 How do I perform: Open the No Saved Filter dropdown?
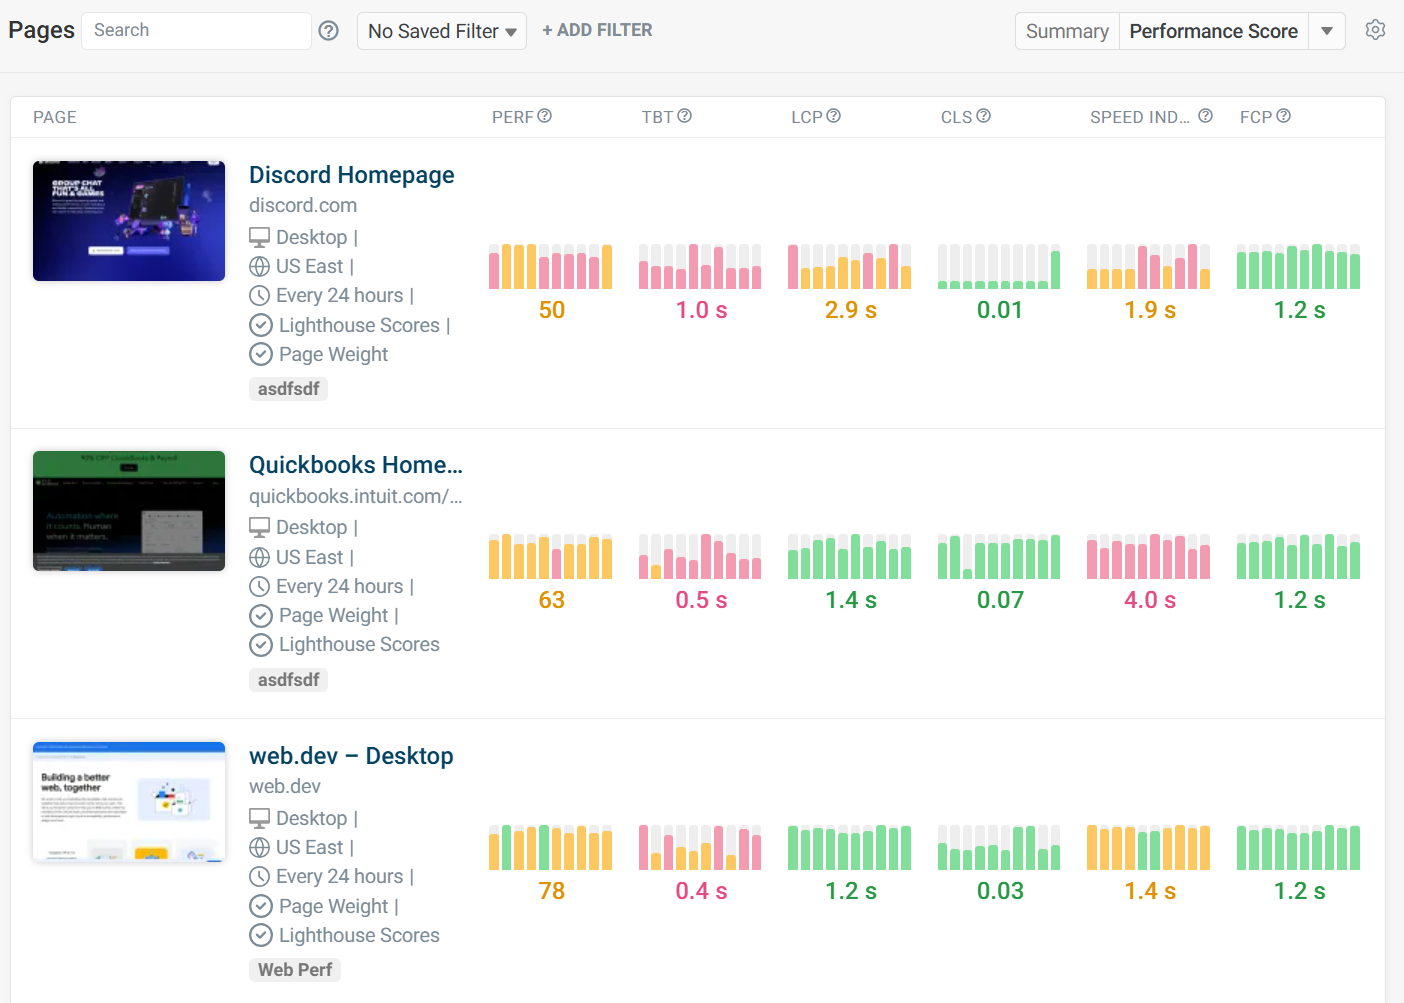click(442, 31)
